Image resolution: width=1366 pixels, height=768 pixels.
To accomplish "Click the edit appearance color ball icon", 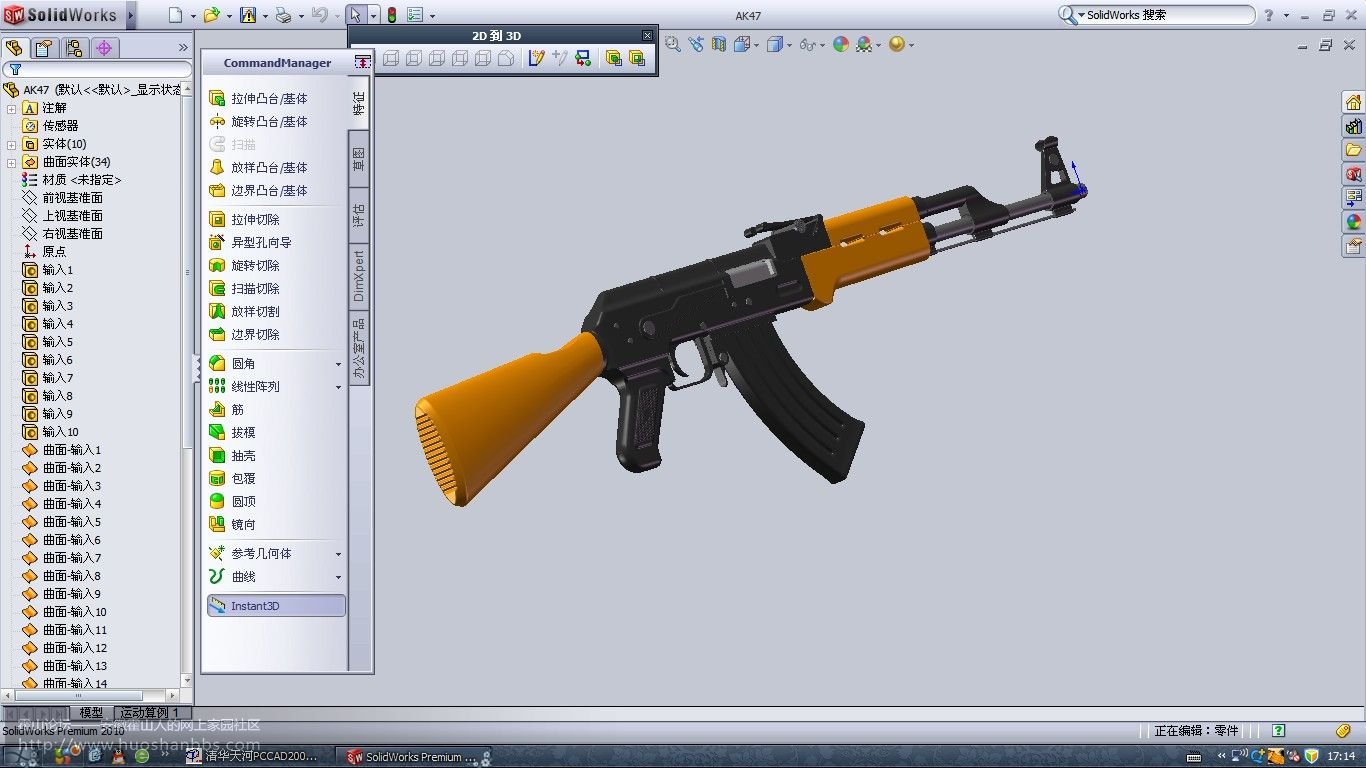I will [x=840, y=44].
